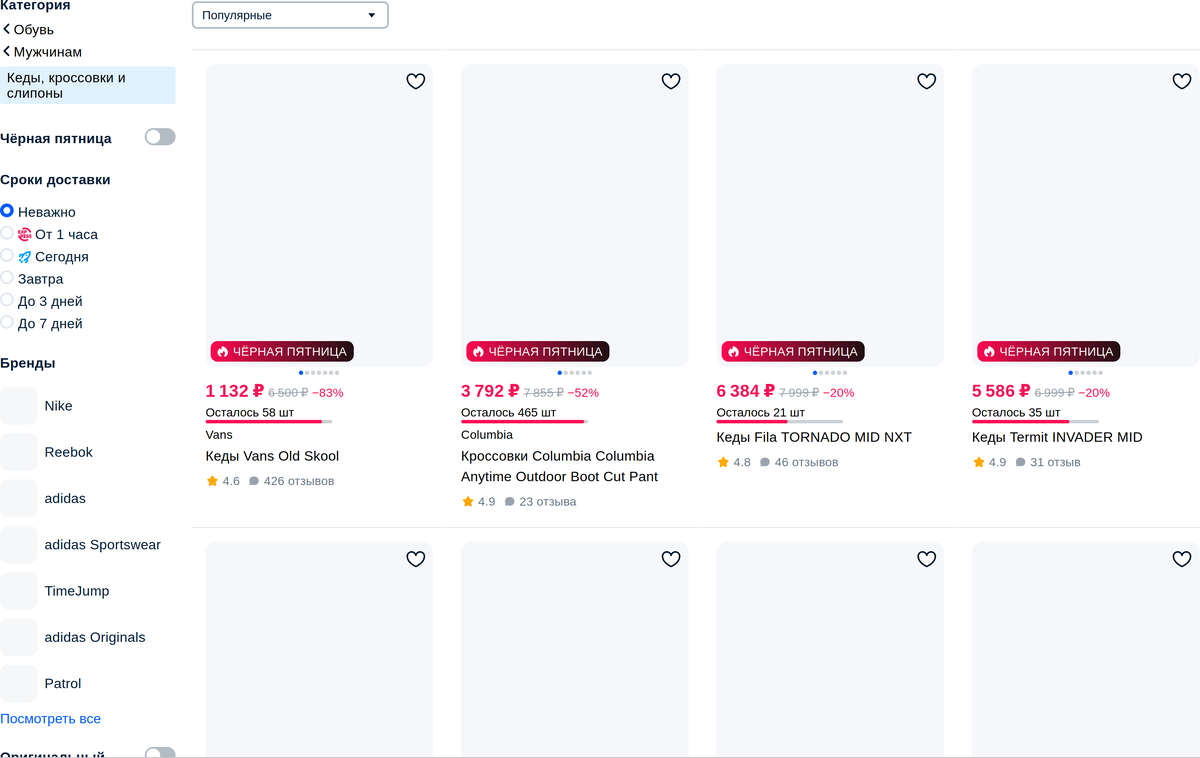This screenshot has height=758, width=1200.
Task: Click adidas brand logo placeholder
Action: pyautogui.click(x=19, y=498)
